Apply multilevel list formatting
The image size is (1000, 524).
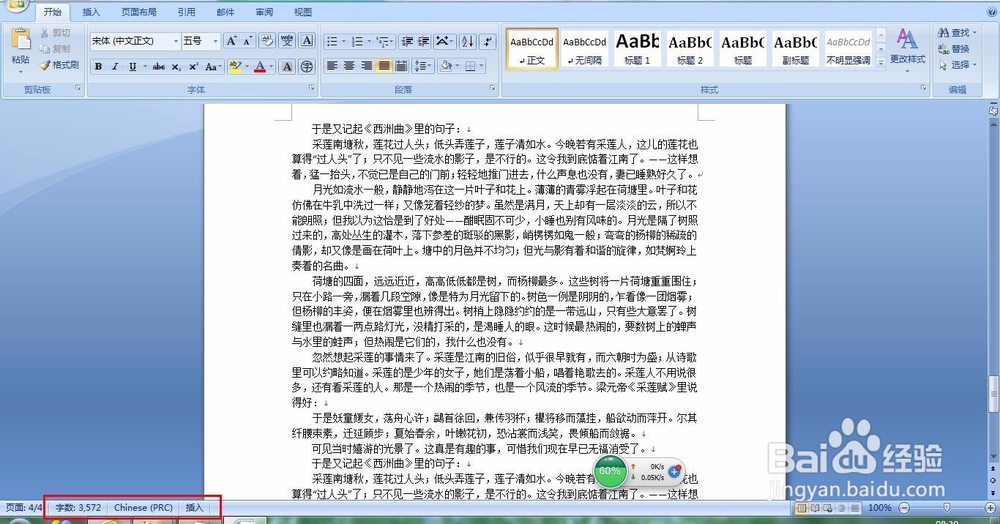(383, 41)
